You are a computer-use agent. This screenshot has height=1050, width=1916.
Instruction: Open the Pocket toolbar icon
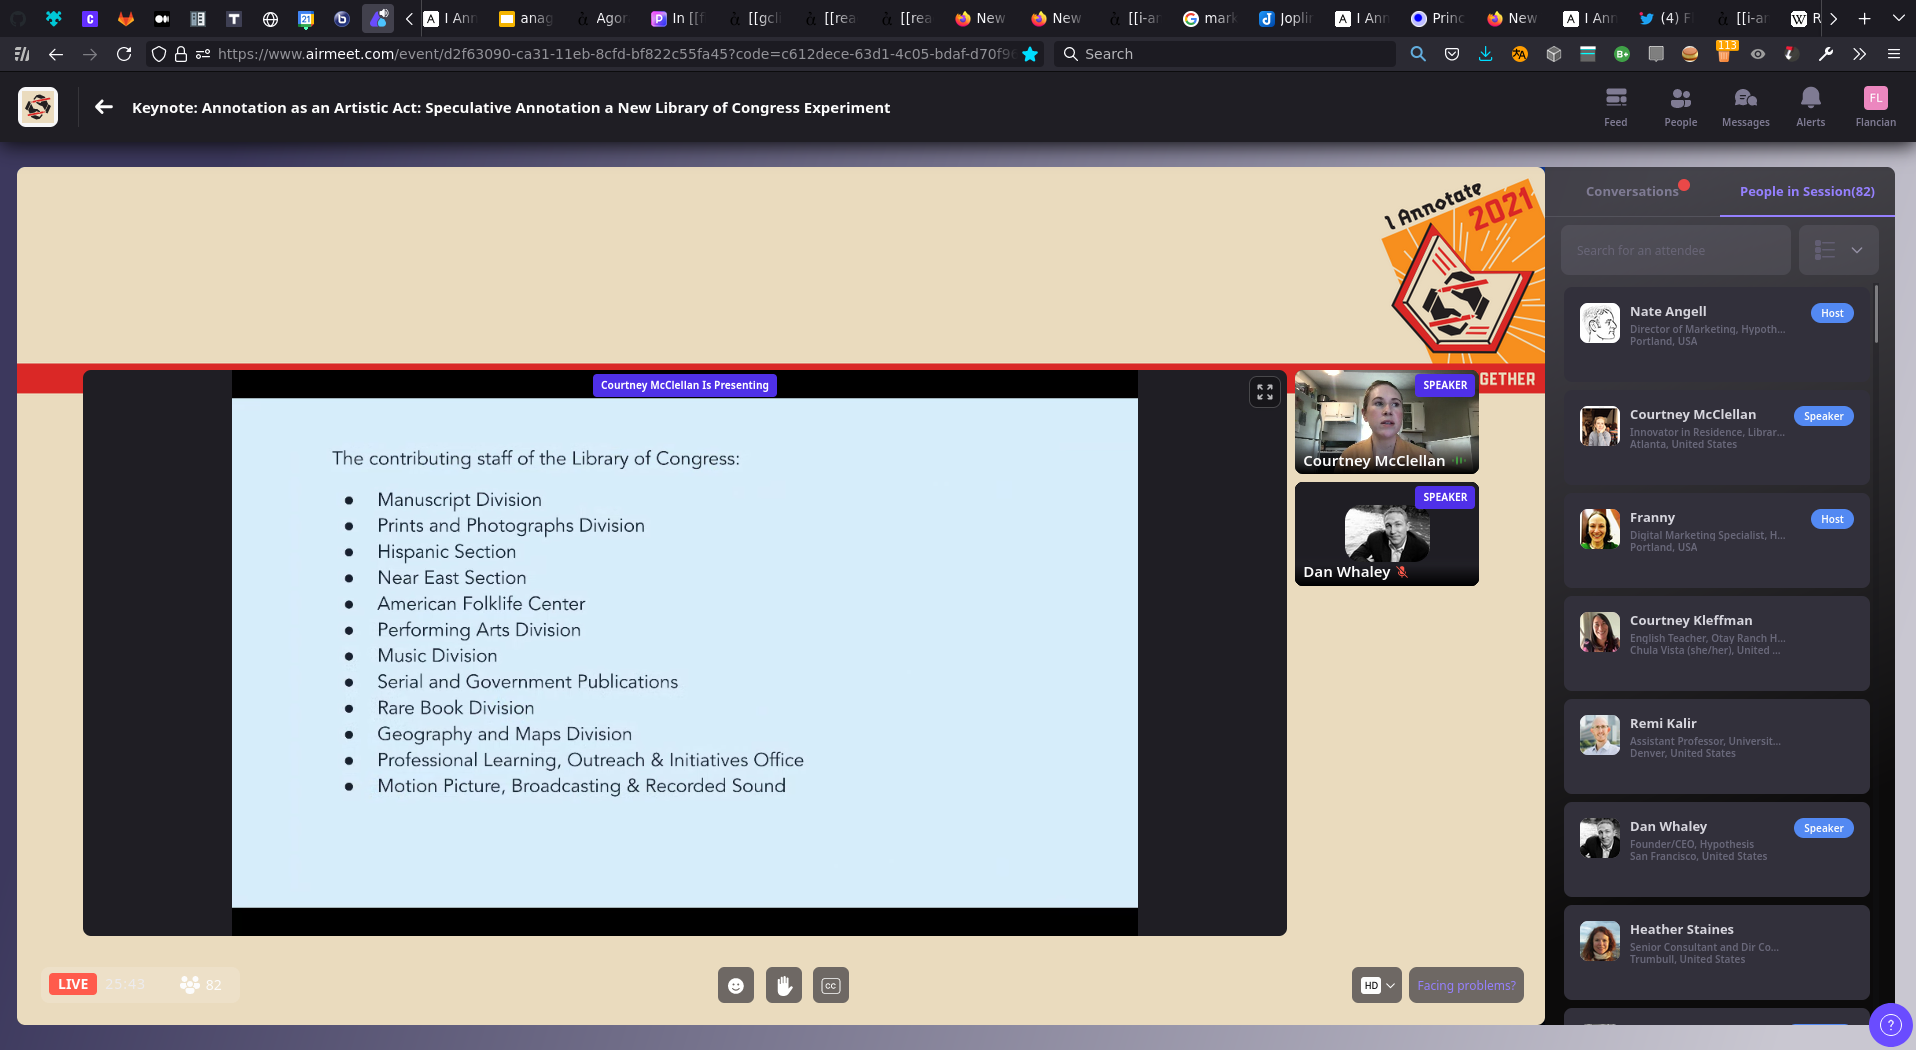click(x=1451, y=54)
